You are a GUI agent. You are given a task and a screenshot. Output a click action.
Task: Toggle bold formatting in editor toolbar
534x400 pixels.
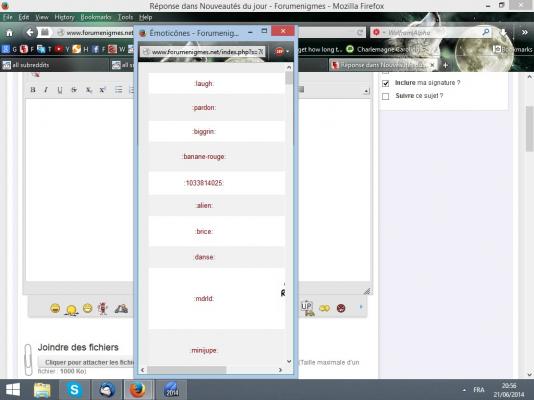[33, 90]
